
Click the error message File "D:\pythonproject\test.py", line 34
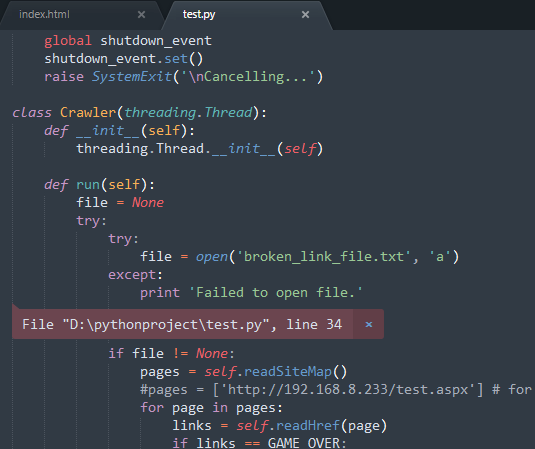point(182,324)
